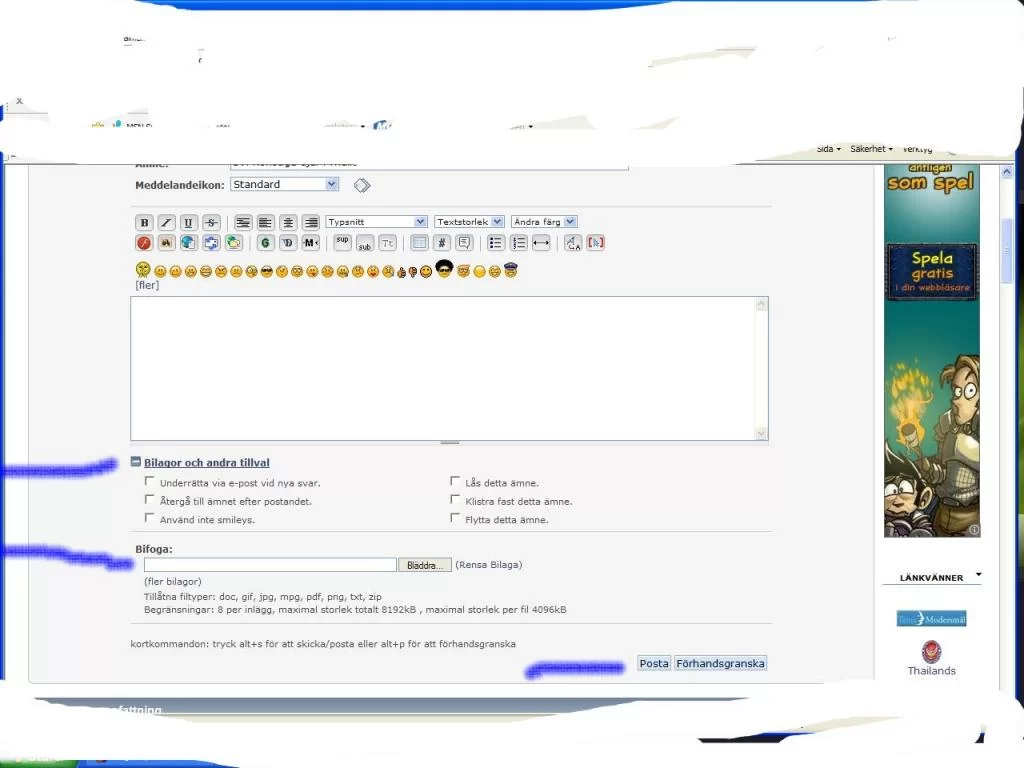Click the Förhandsgranska button
The width and height of the screenshot is (1024, 768).
720,663
